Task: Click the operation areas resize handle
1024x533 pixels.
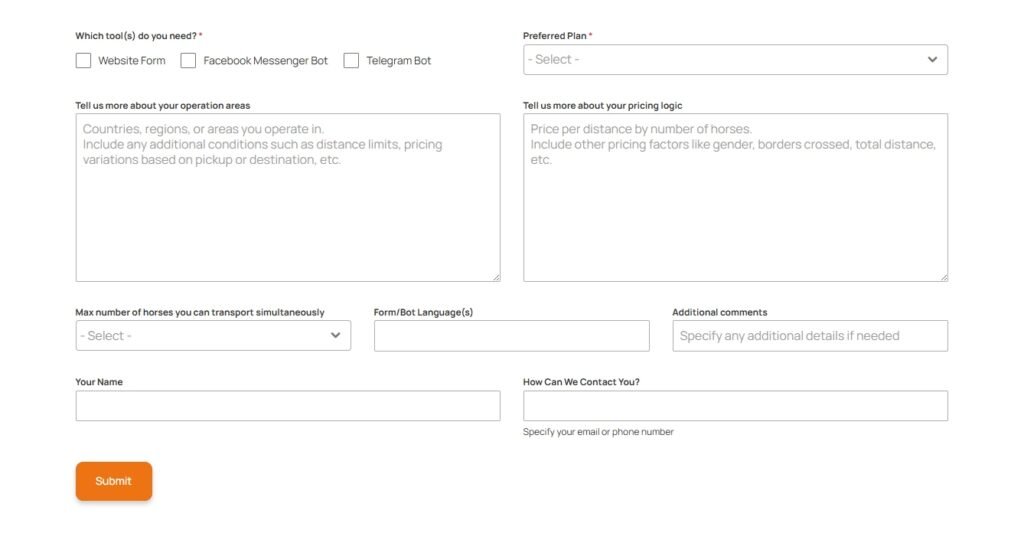Action: coord(495,276)
